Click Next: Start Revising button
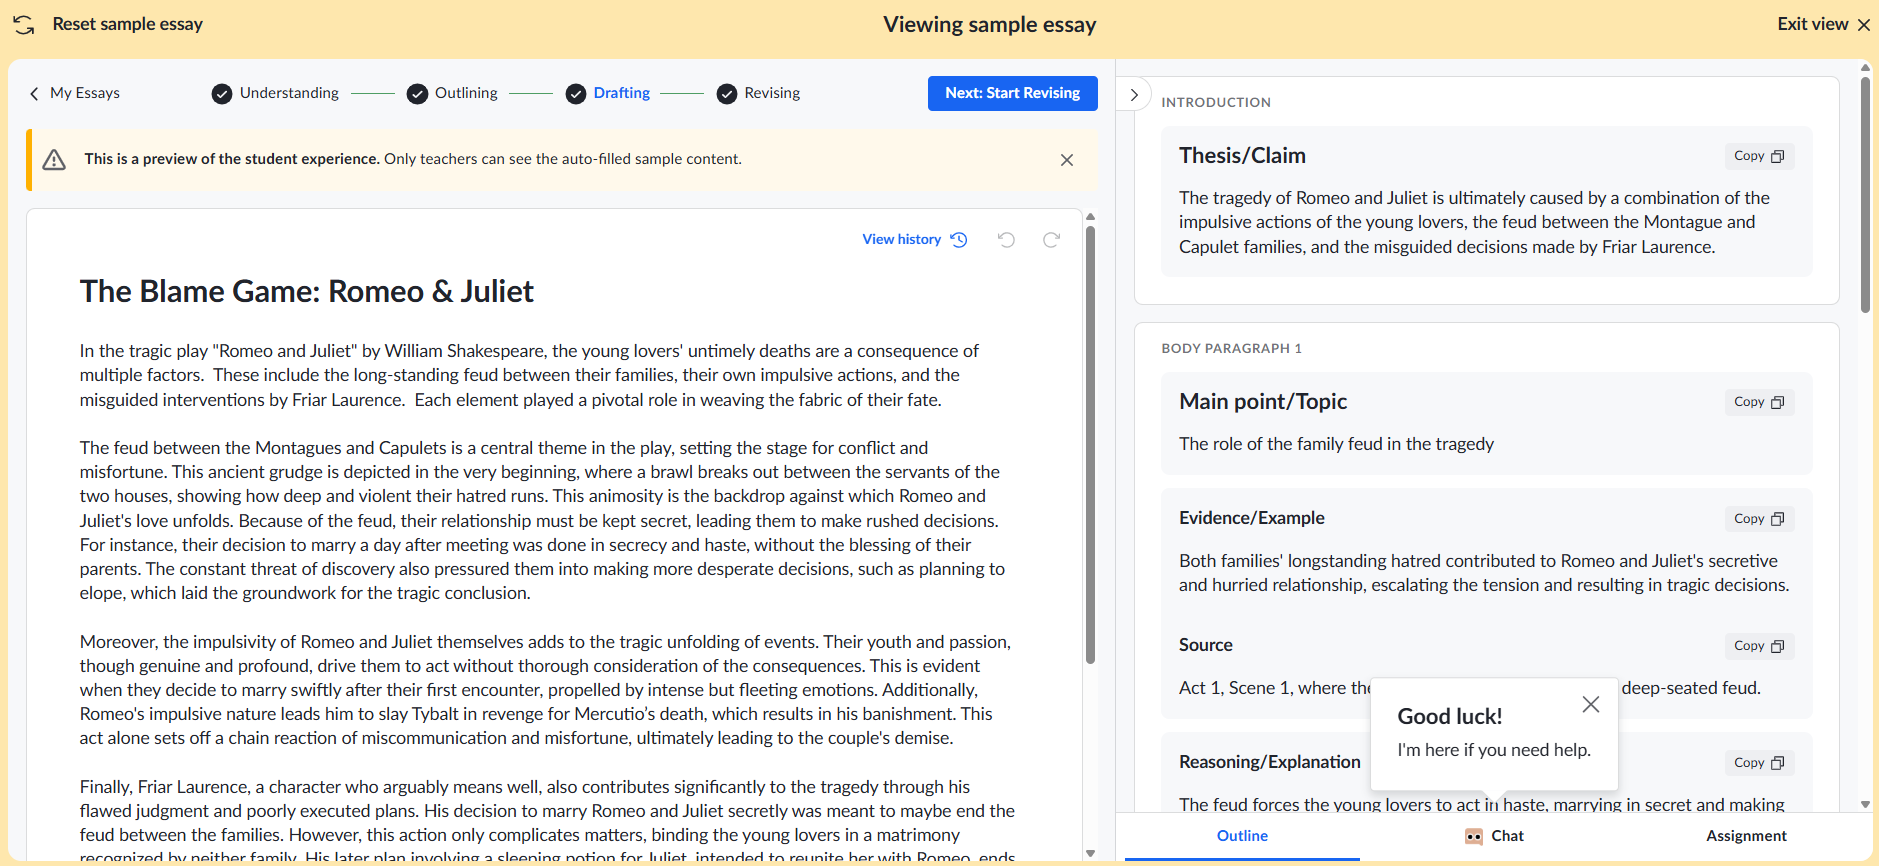The image size is (1879, 866). 1012,93
